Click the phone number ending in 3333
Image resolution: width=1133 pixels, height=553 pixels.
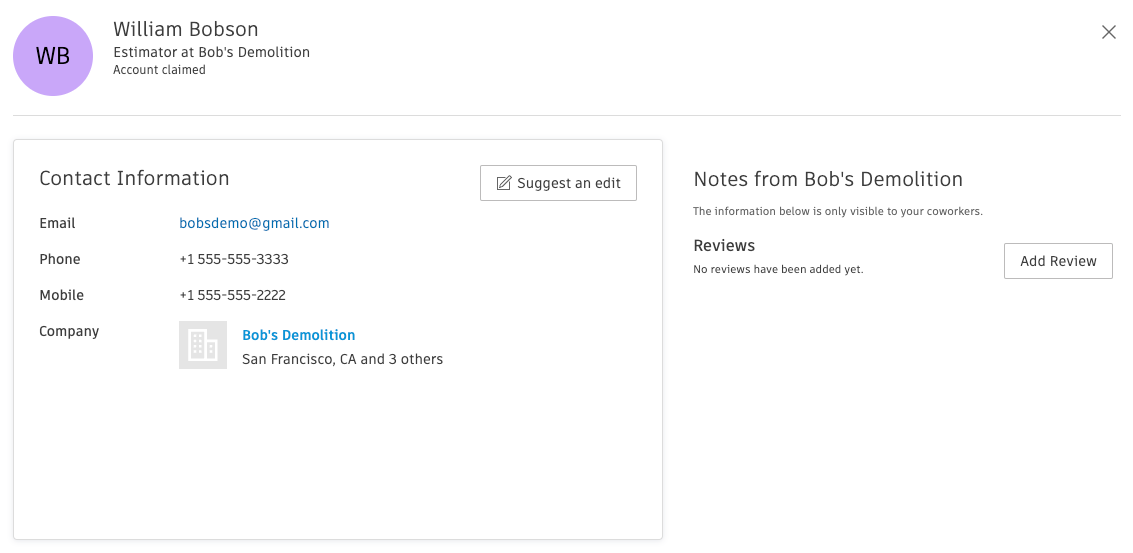click(x=234, y=259)
